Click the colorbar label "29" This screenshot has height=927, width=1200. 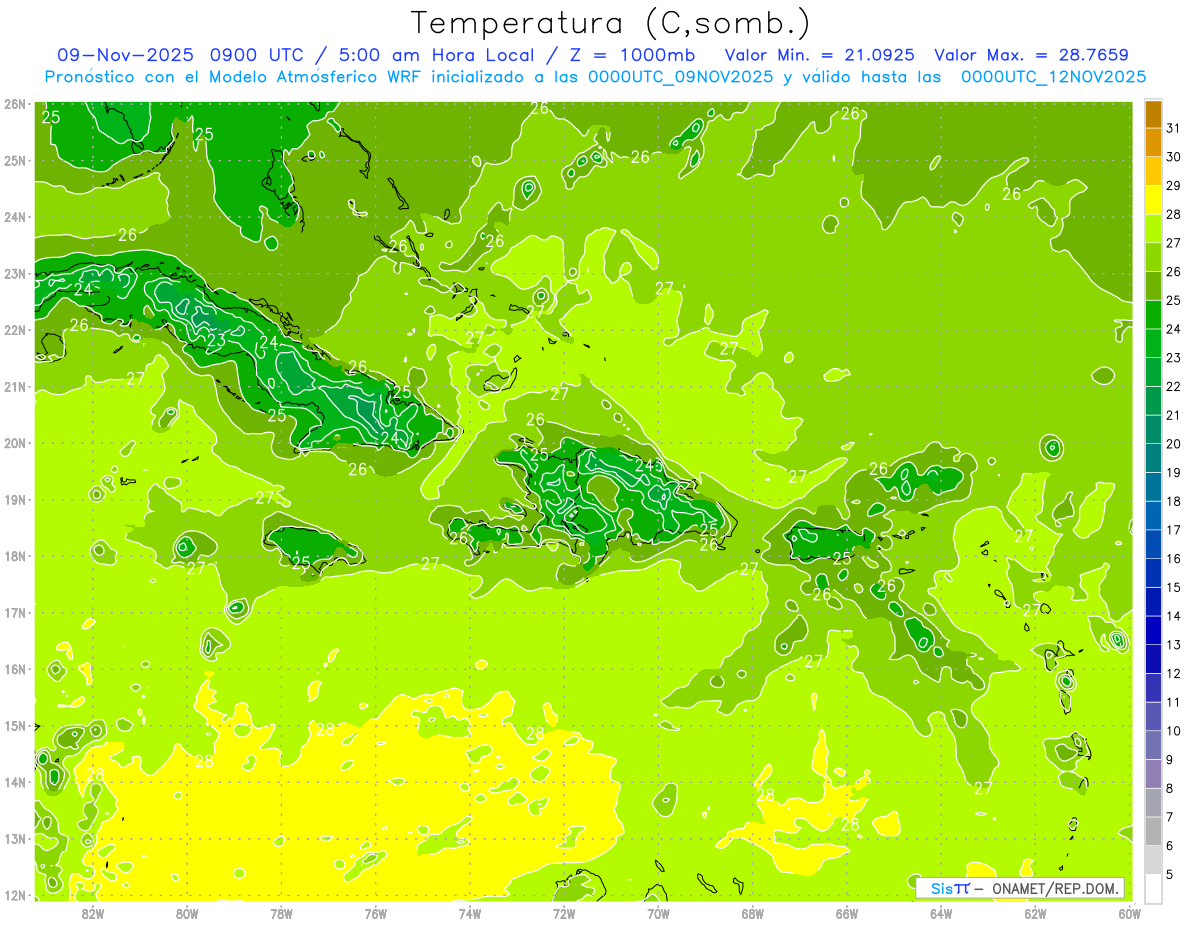pos(1173,185)
